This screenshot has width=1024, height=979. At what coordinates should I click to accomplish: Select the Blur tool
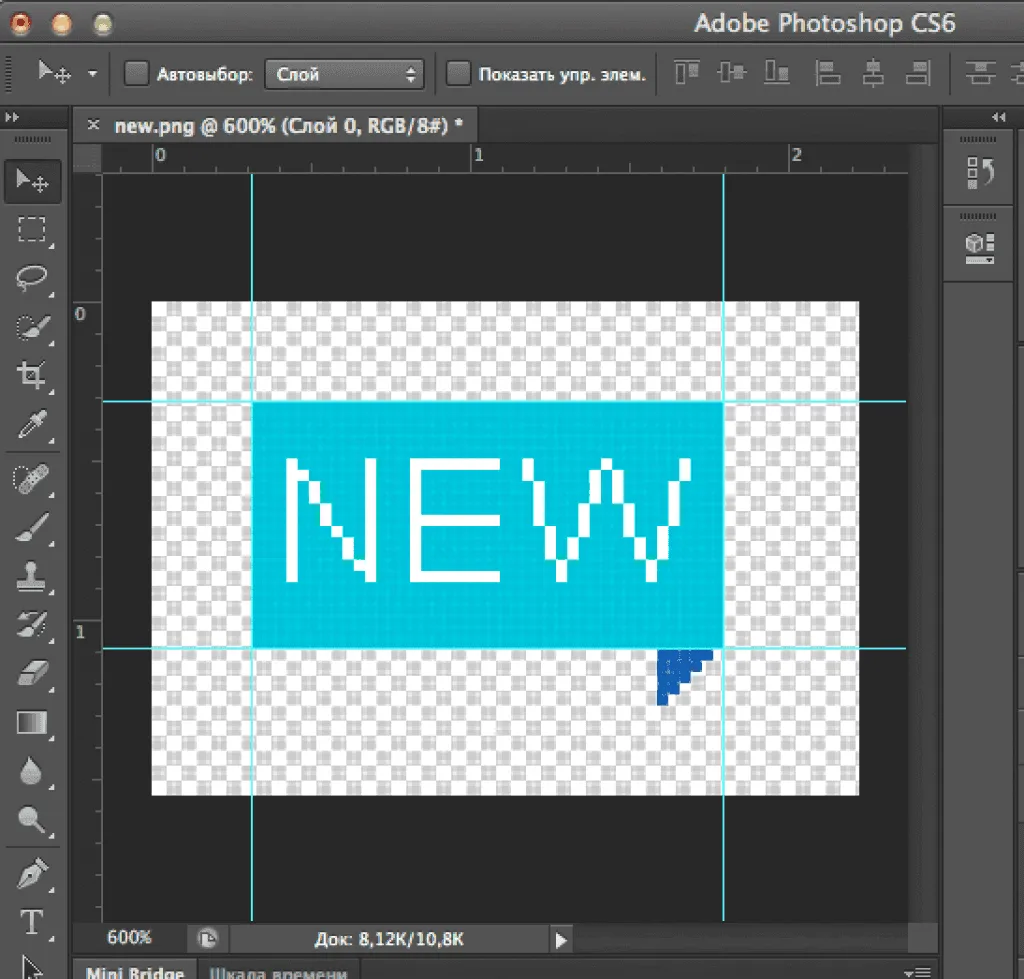coord(33,772)
